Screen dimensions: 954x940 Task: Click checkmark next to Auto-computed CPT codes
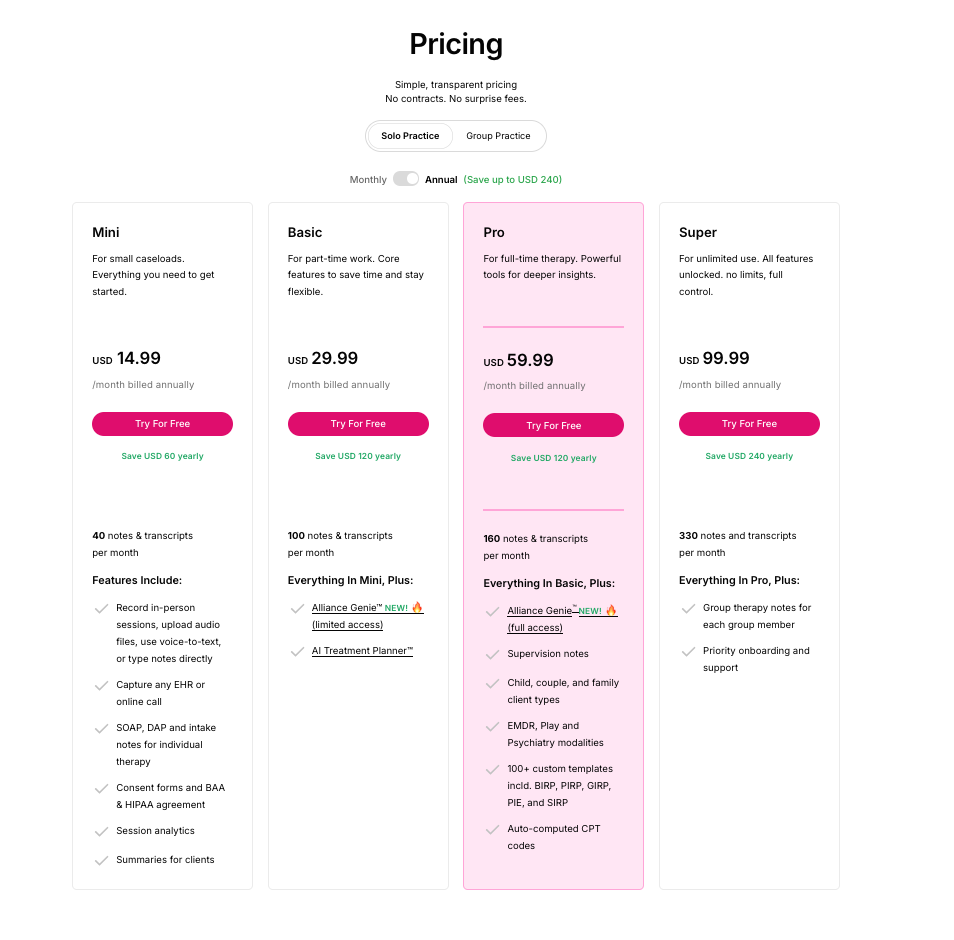click(492, 830)
